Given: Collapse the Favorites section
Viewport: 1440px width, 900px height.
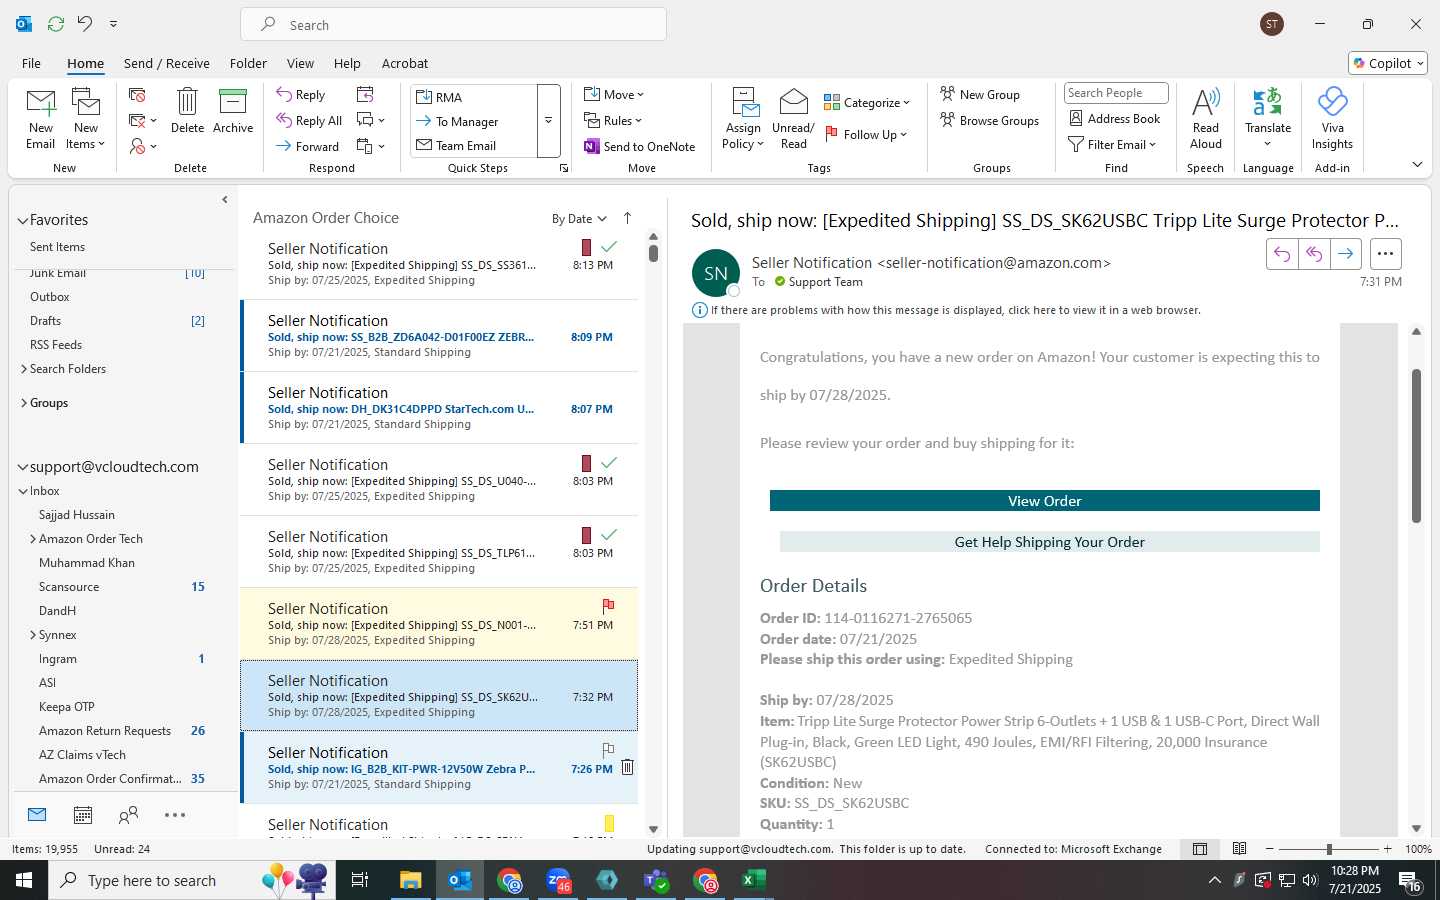Looking at the screenshot, I should tap(22, 220).
